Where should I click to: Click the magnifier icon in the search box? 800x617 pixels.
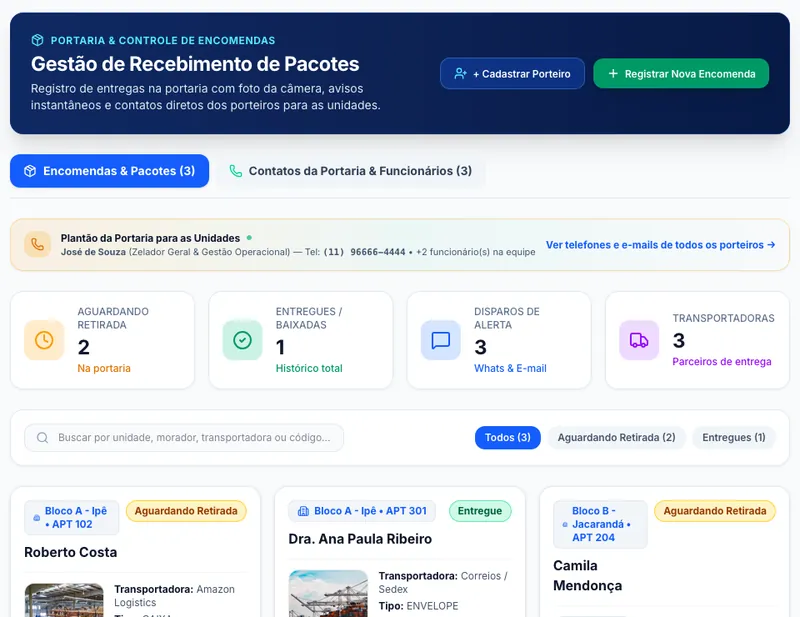pyautogui.click(x=43, y=438)
